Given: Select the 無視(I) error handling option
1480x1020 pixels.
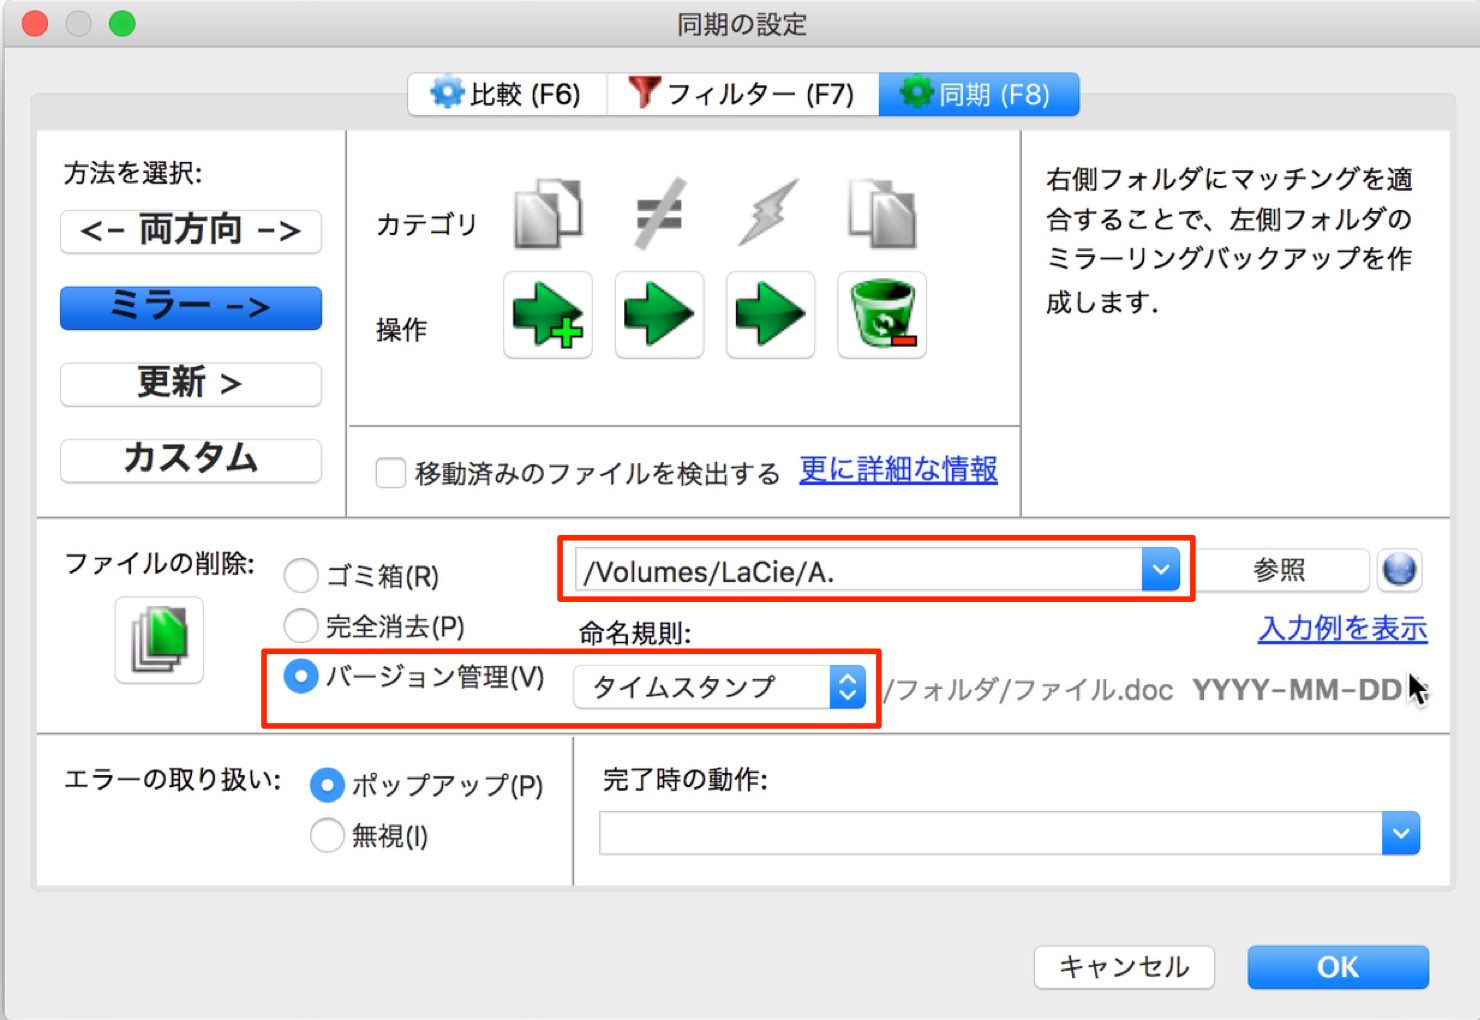Looking at the screenshot, I should click(x=327, y=835).
